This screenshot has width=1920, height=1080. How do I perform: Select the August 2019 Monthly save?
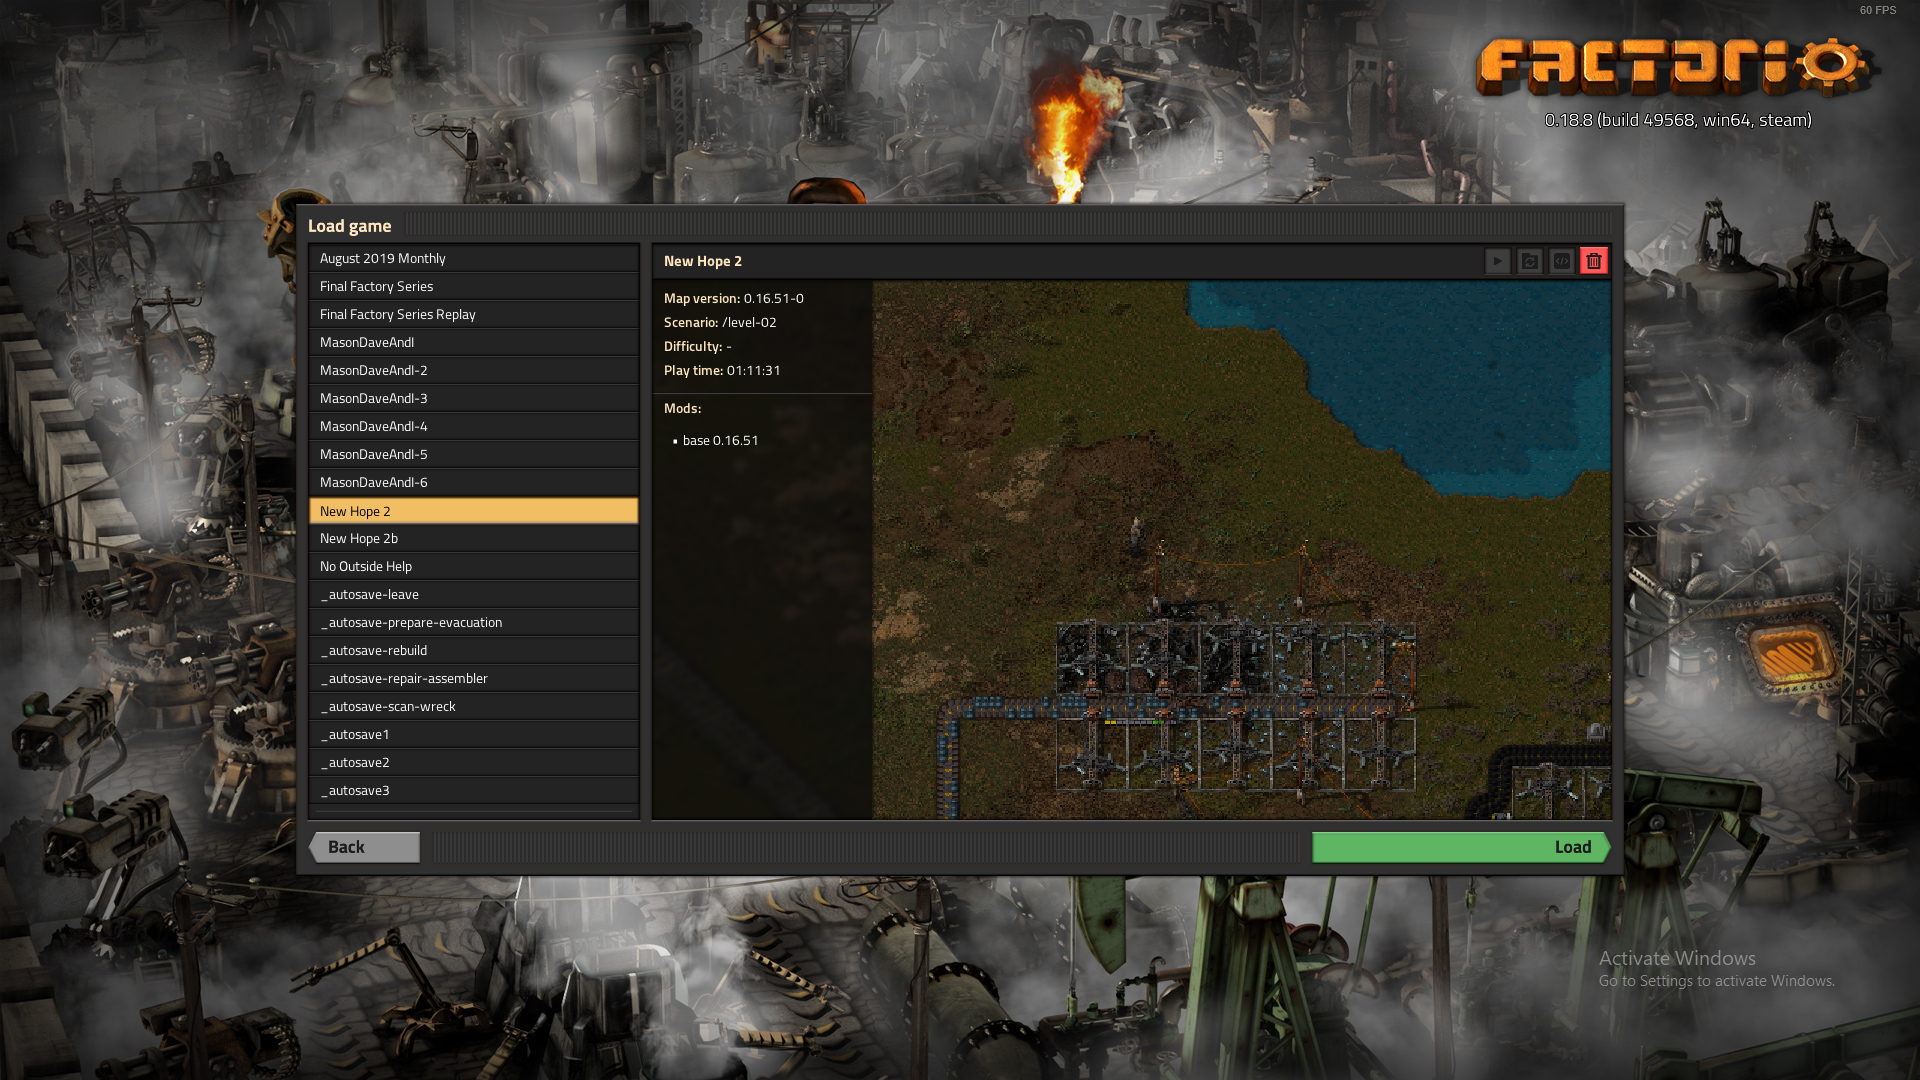(x=474, y=258)
